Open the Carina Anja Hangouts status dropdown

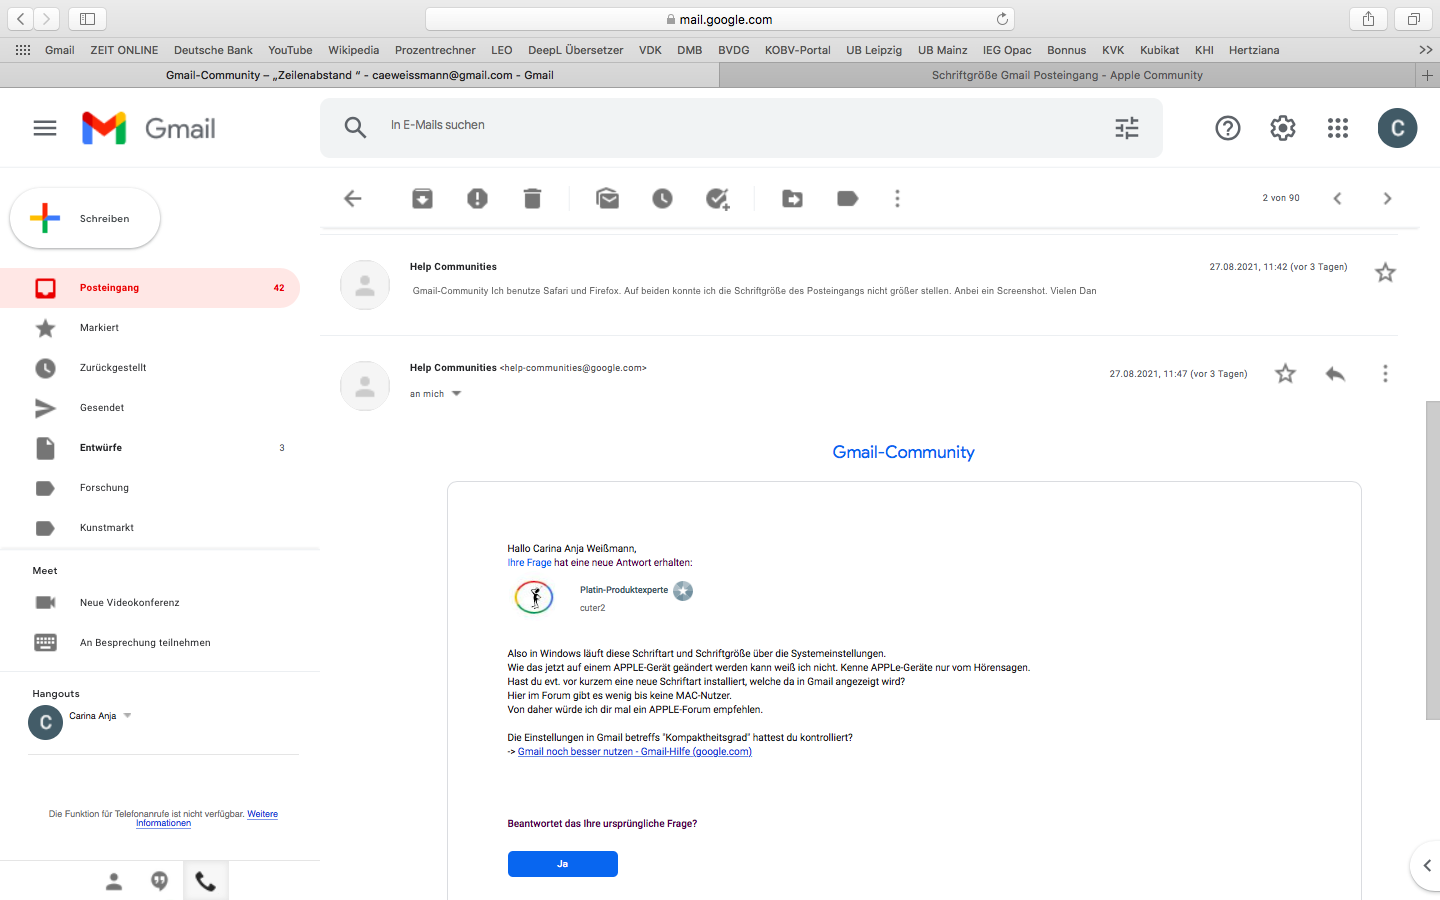point(127,716)
